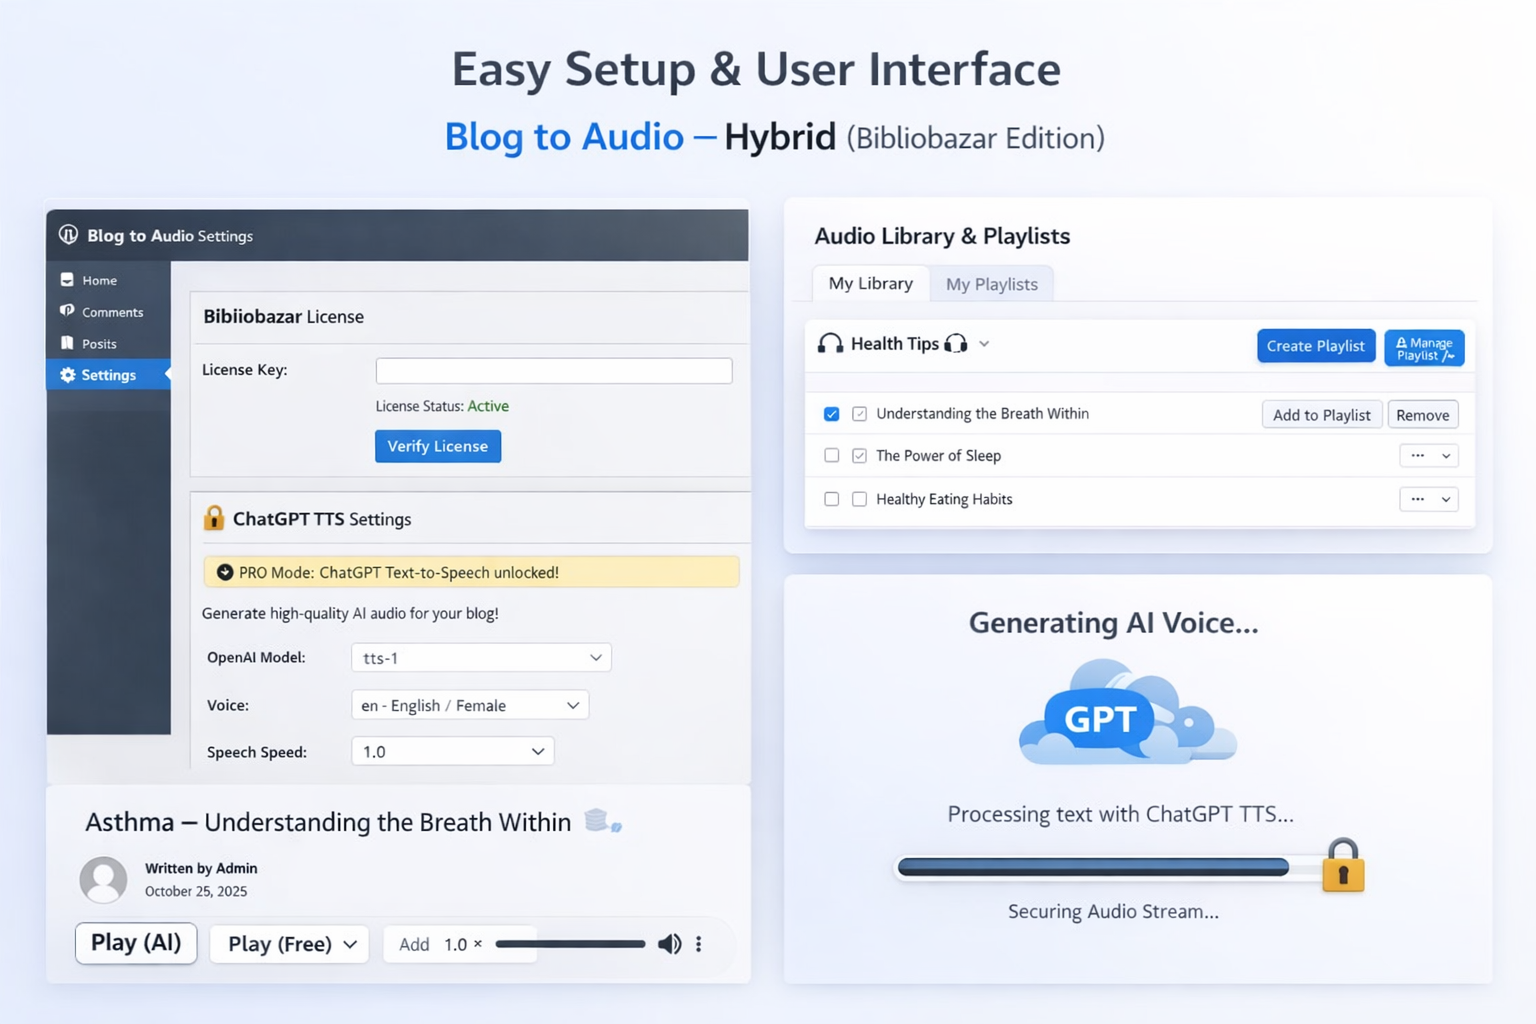1536x1024 pixels.
Task: Open Posts in the sidebar menu
Action: (99, 344)
